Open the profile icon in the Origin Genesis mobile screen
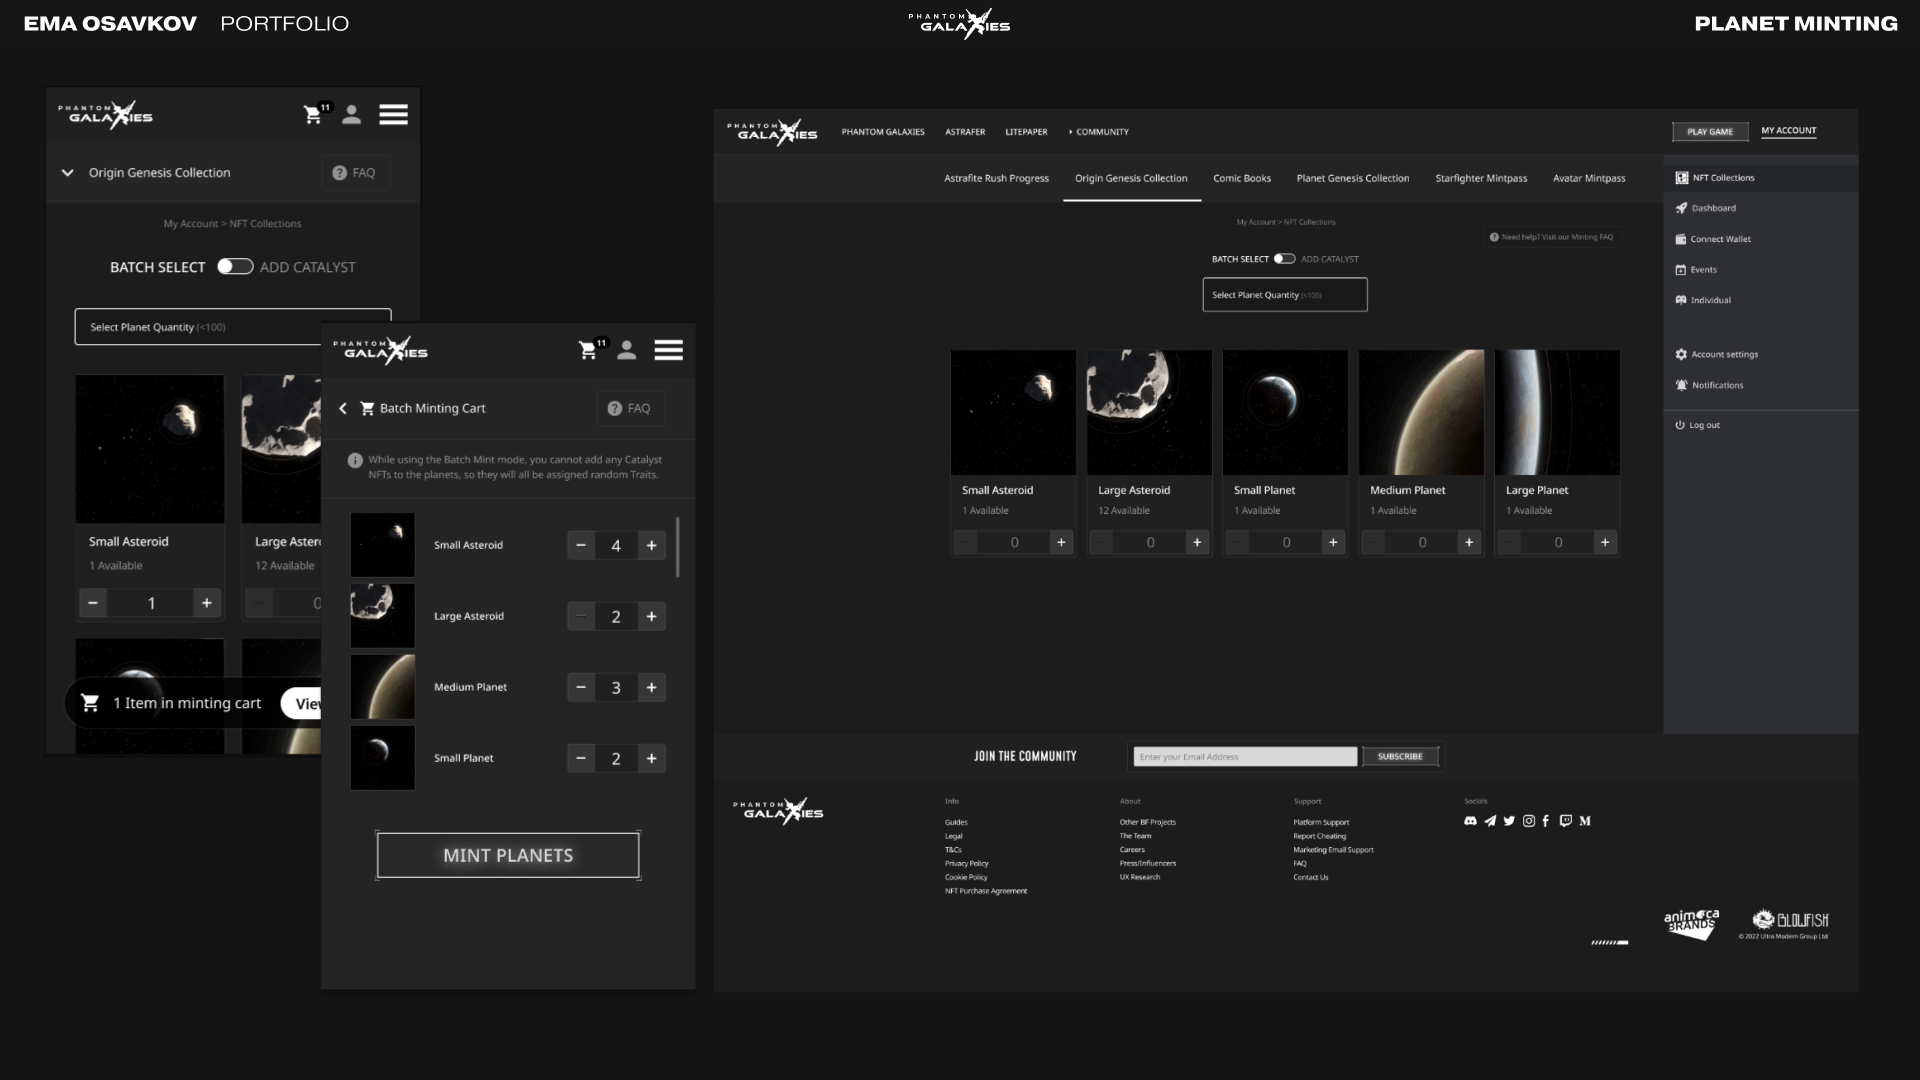Viewport: 1920px width, 1080px height. pyautogui.click(x=351, y=115)
